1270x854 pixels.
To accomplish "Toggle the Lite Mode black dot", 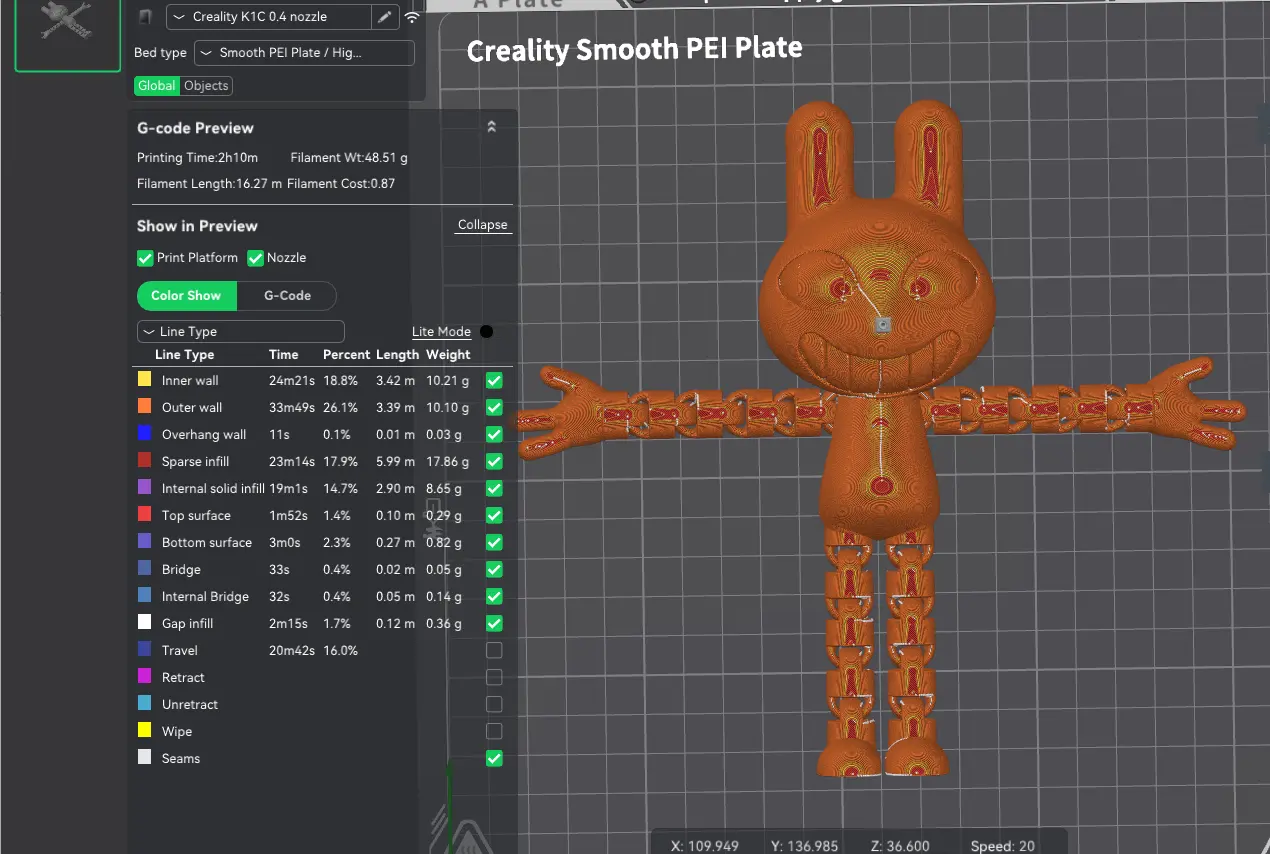I will 486,332.
